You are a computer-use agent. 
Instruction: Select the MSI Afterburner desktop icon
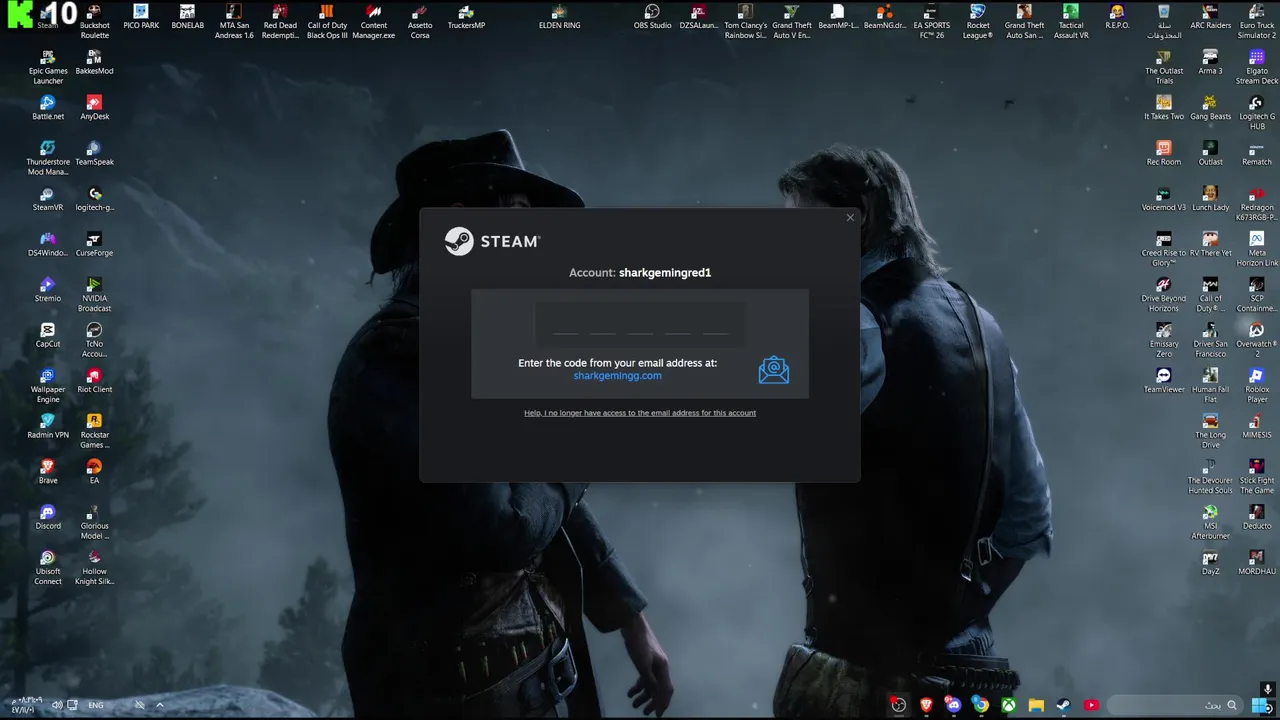pyautogui.click(x=1210, y=521)
